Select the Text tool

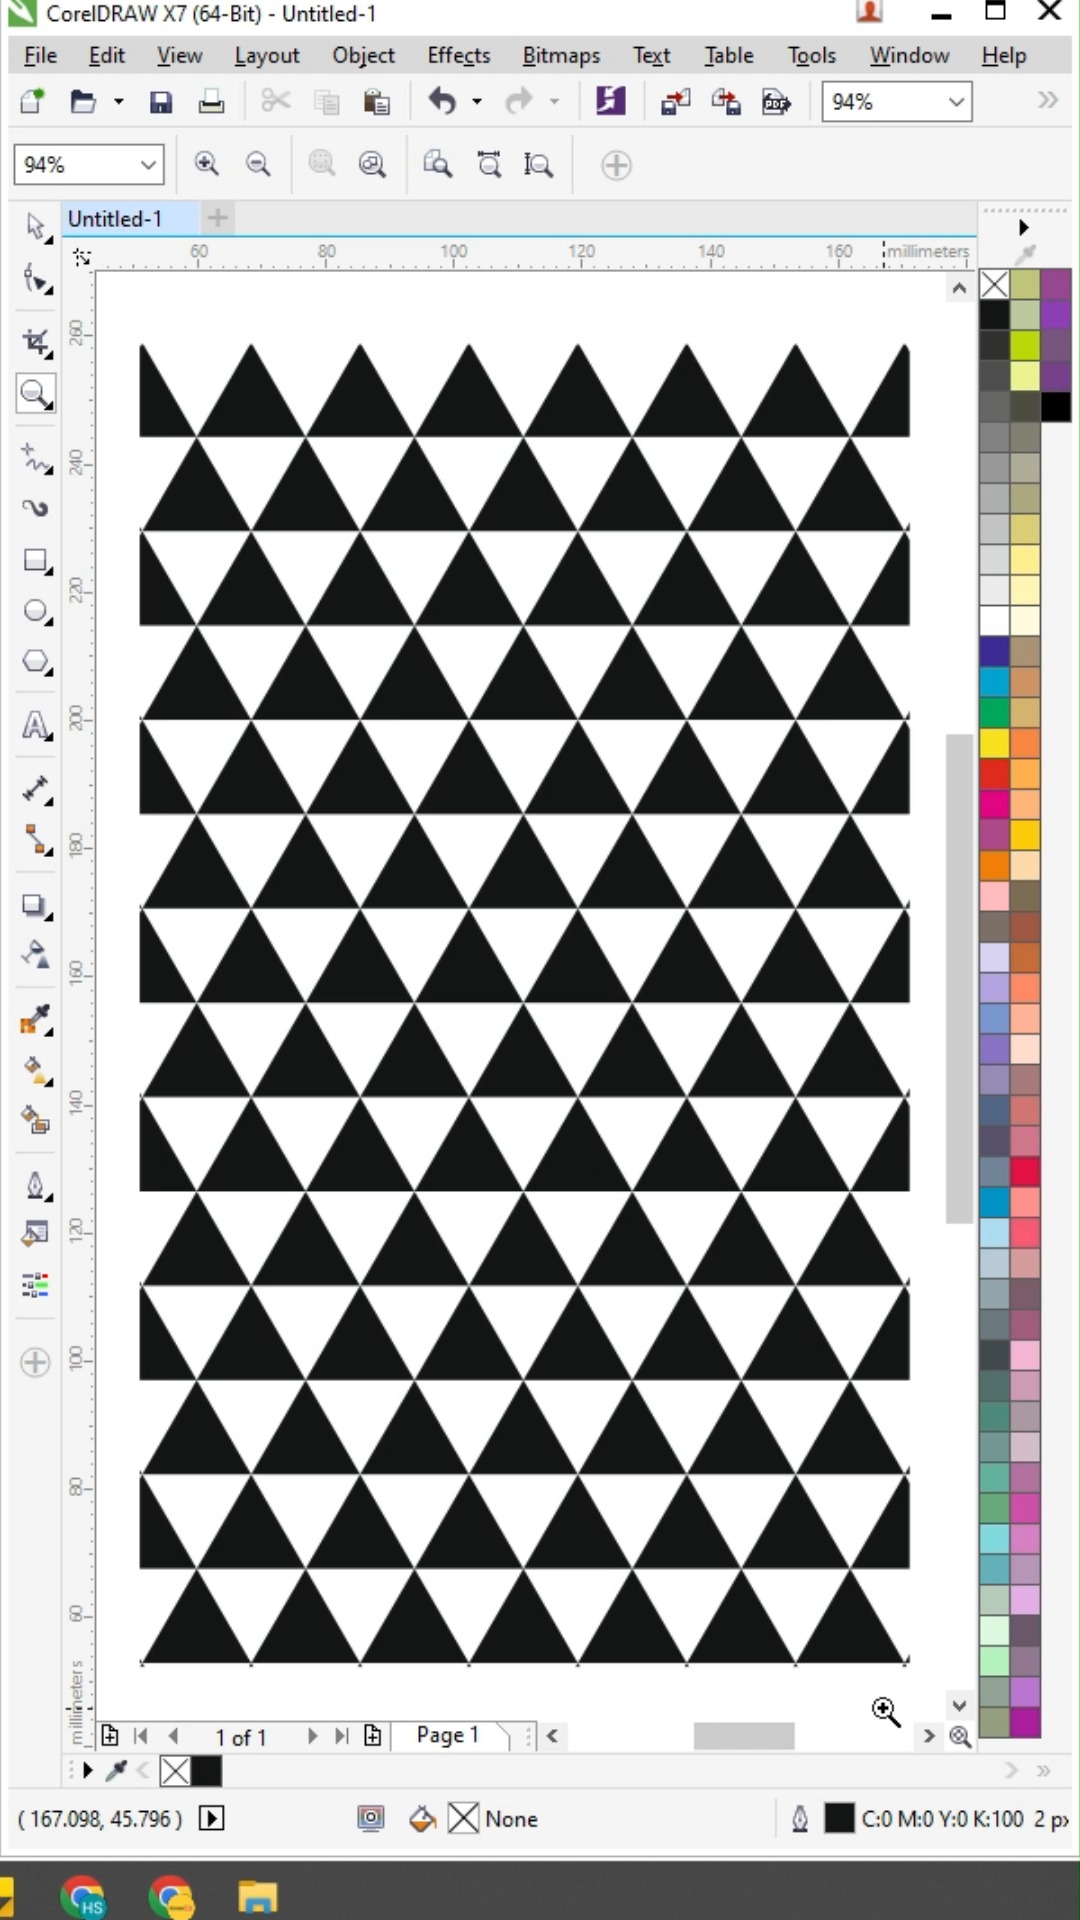click(x=36, y=725)
